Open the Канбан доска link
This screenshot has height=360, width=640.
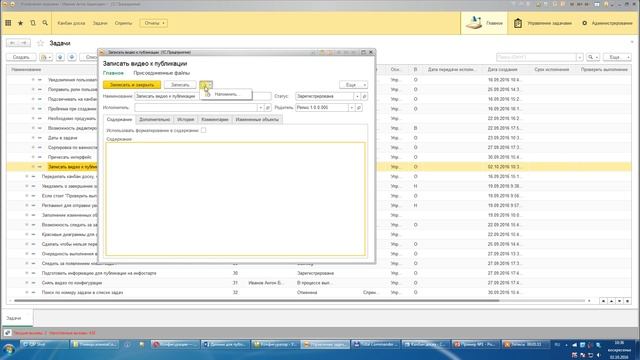(71, 23)
